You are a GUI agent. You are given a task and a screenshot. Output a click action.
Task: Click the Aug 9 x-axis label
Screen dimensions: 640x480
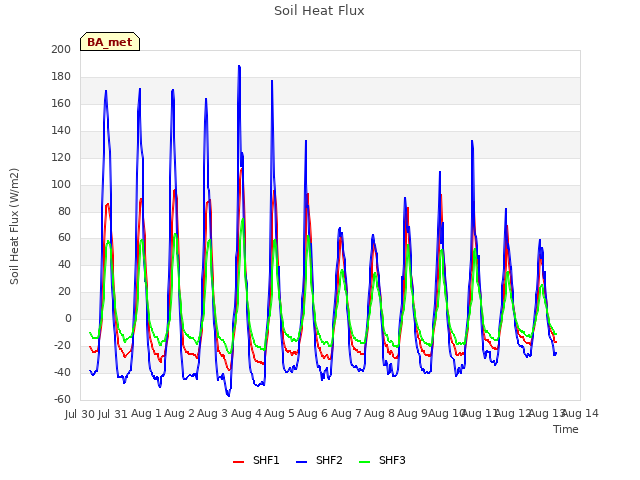coord(412,413)
